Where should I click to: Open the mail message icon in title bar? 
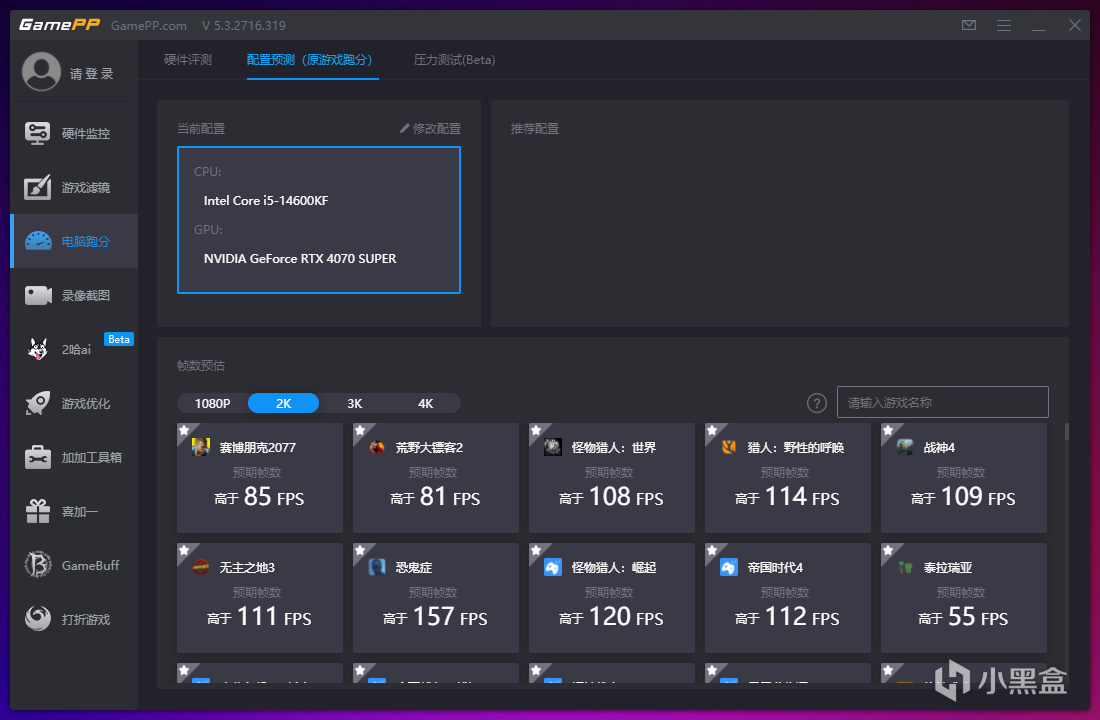969,25
